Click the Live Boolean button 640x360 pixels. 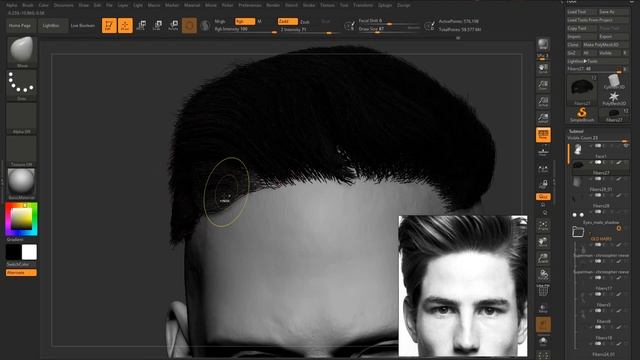point(82,25)
